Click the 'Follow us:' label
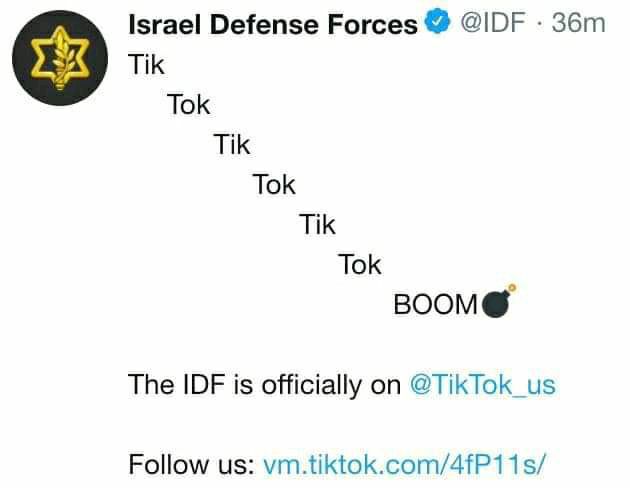Screen dimensions: 630x488 tap(192, 464)
